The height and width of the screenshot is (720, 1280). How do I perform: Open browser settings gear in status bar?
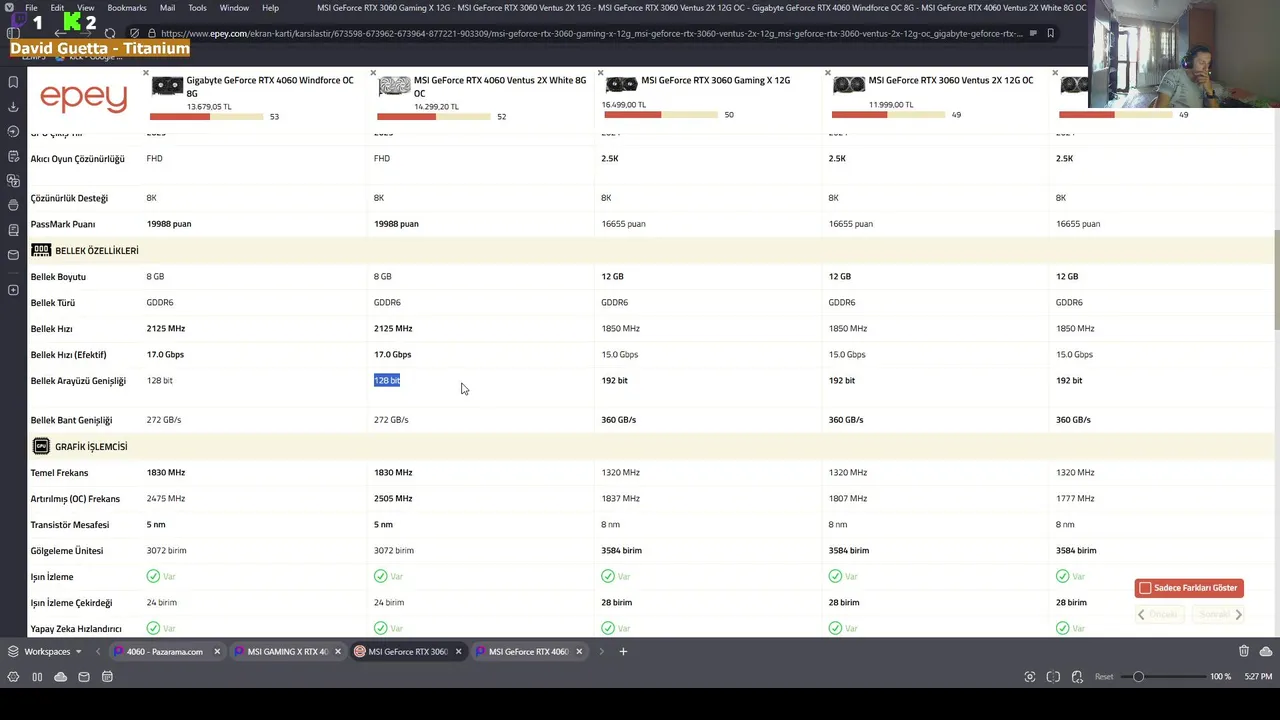coord(13,677)
